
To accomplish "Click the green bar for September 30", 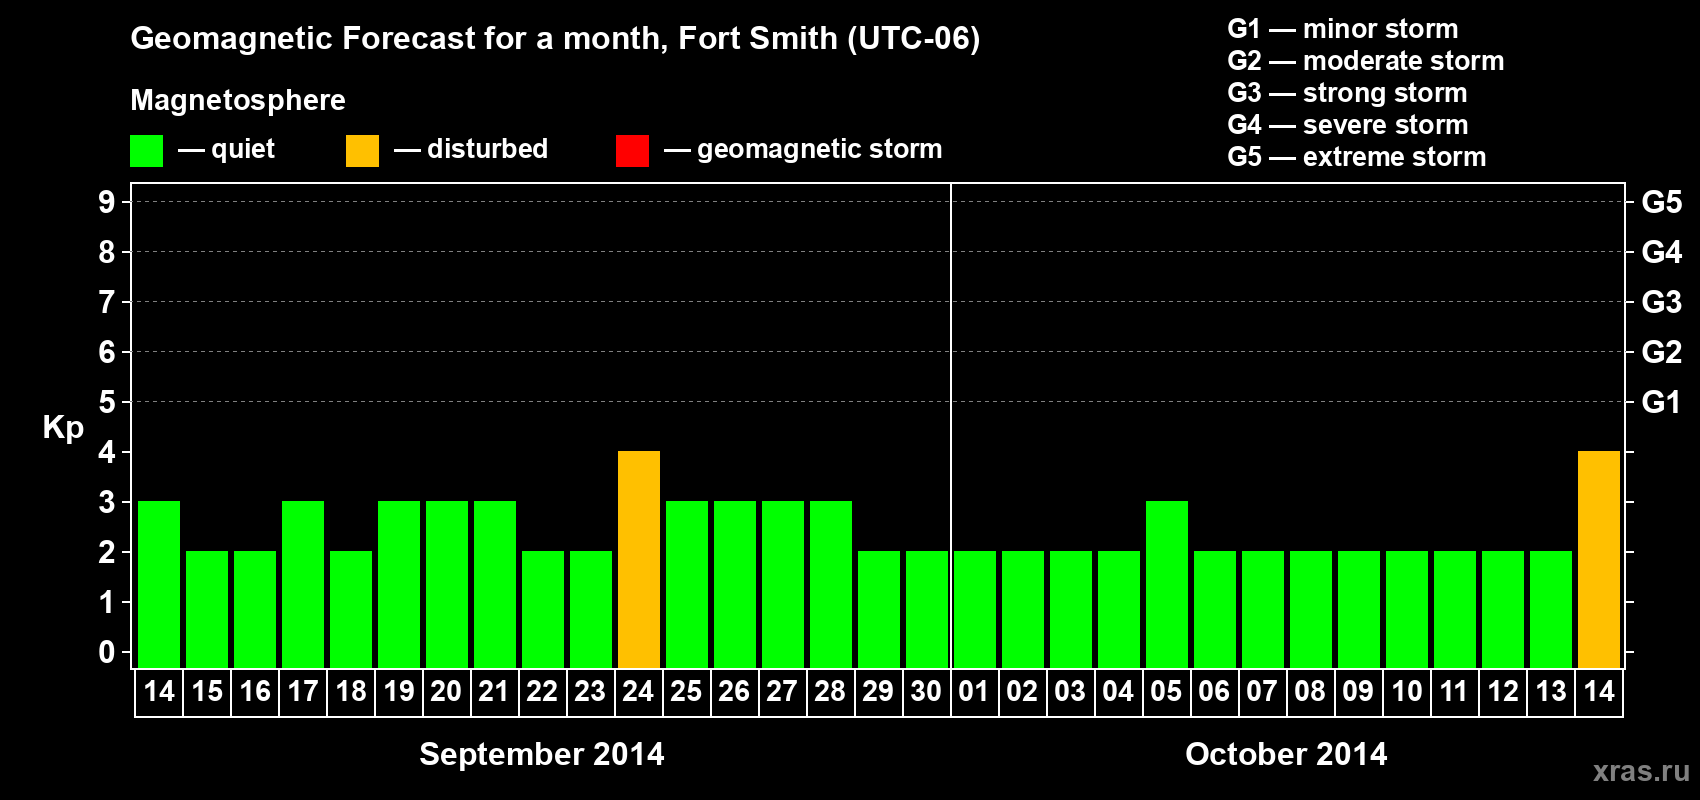I will (927, 610).
